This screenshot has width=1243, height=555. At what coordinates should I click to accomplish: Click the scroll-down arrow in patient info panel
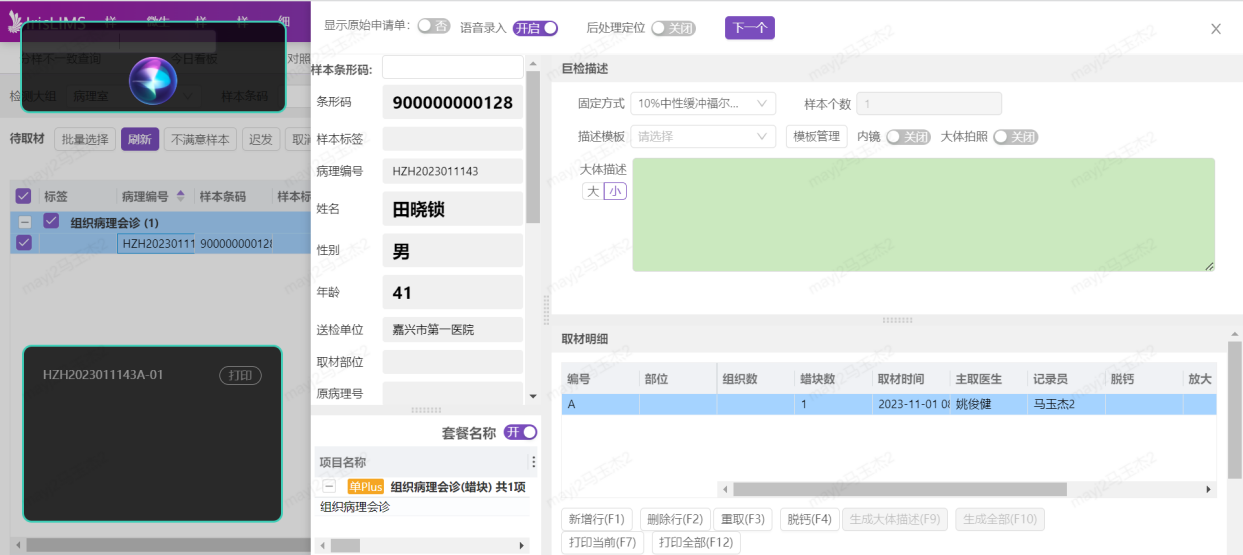click(533, 397)
